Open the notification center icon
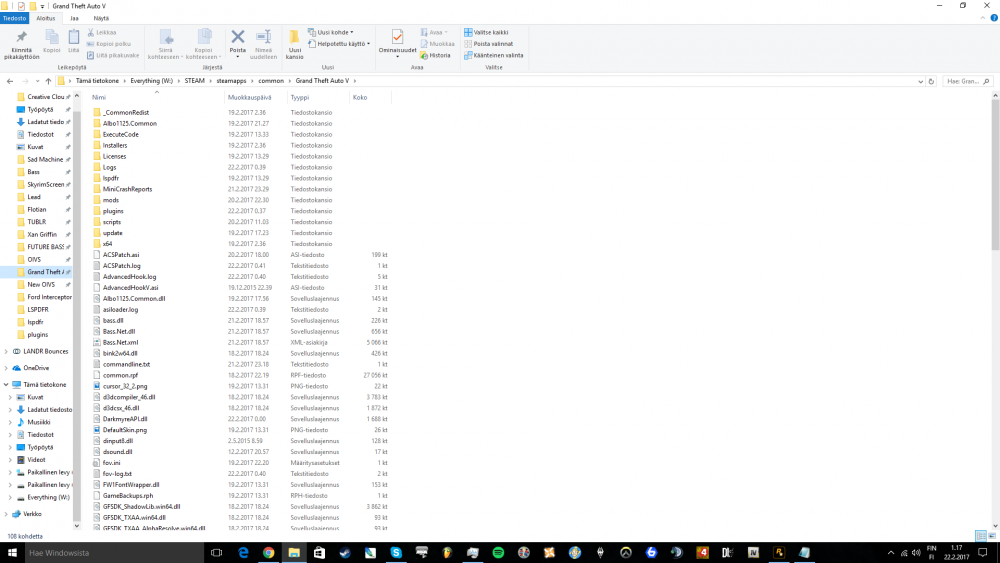This screenshot has width=1000, height=563. click(983, 553)
